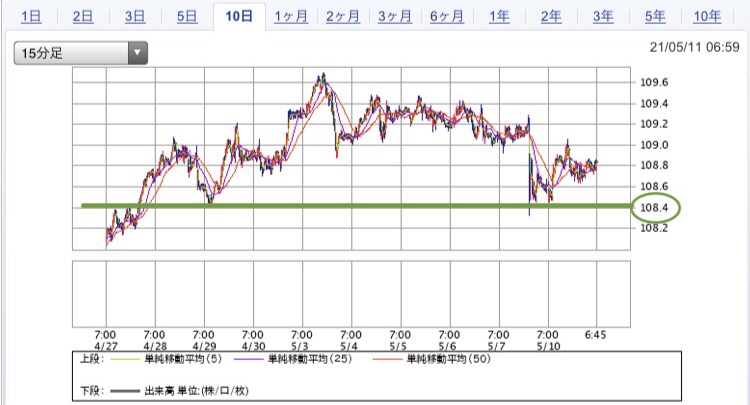Click the 7:00 4/27 date label
This screenshot has height=405, width=750.
tap(106, 340)
